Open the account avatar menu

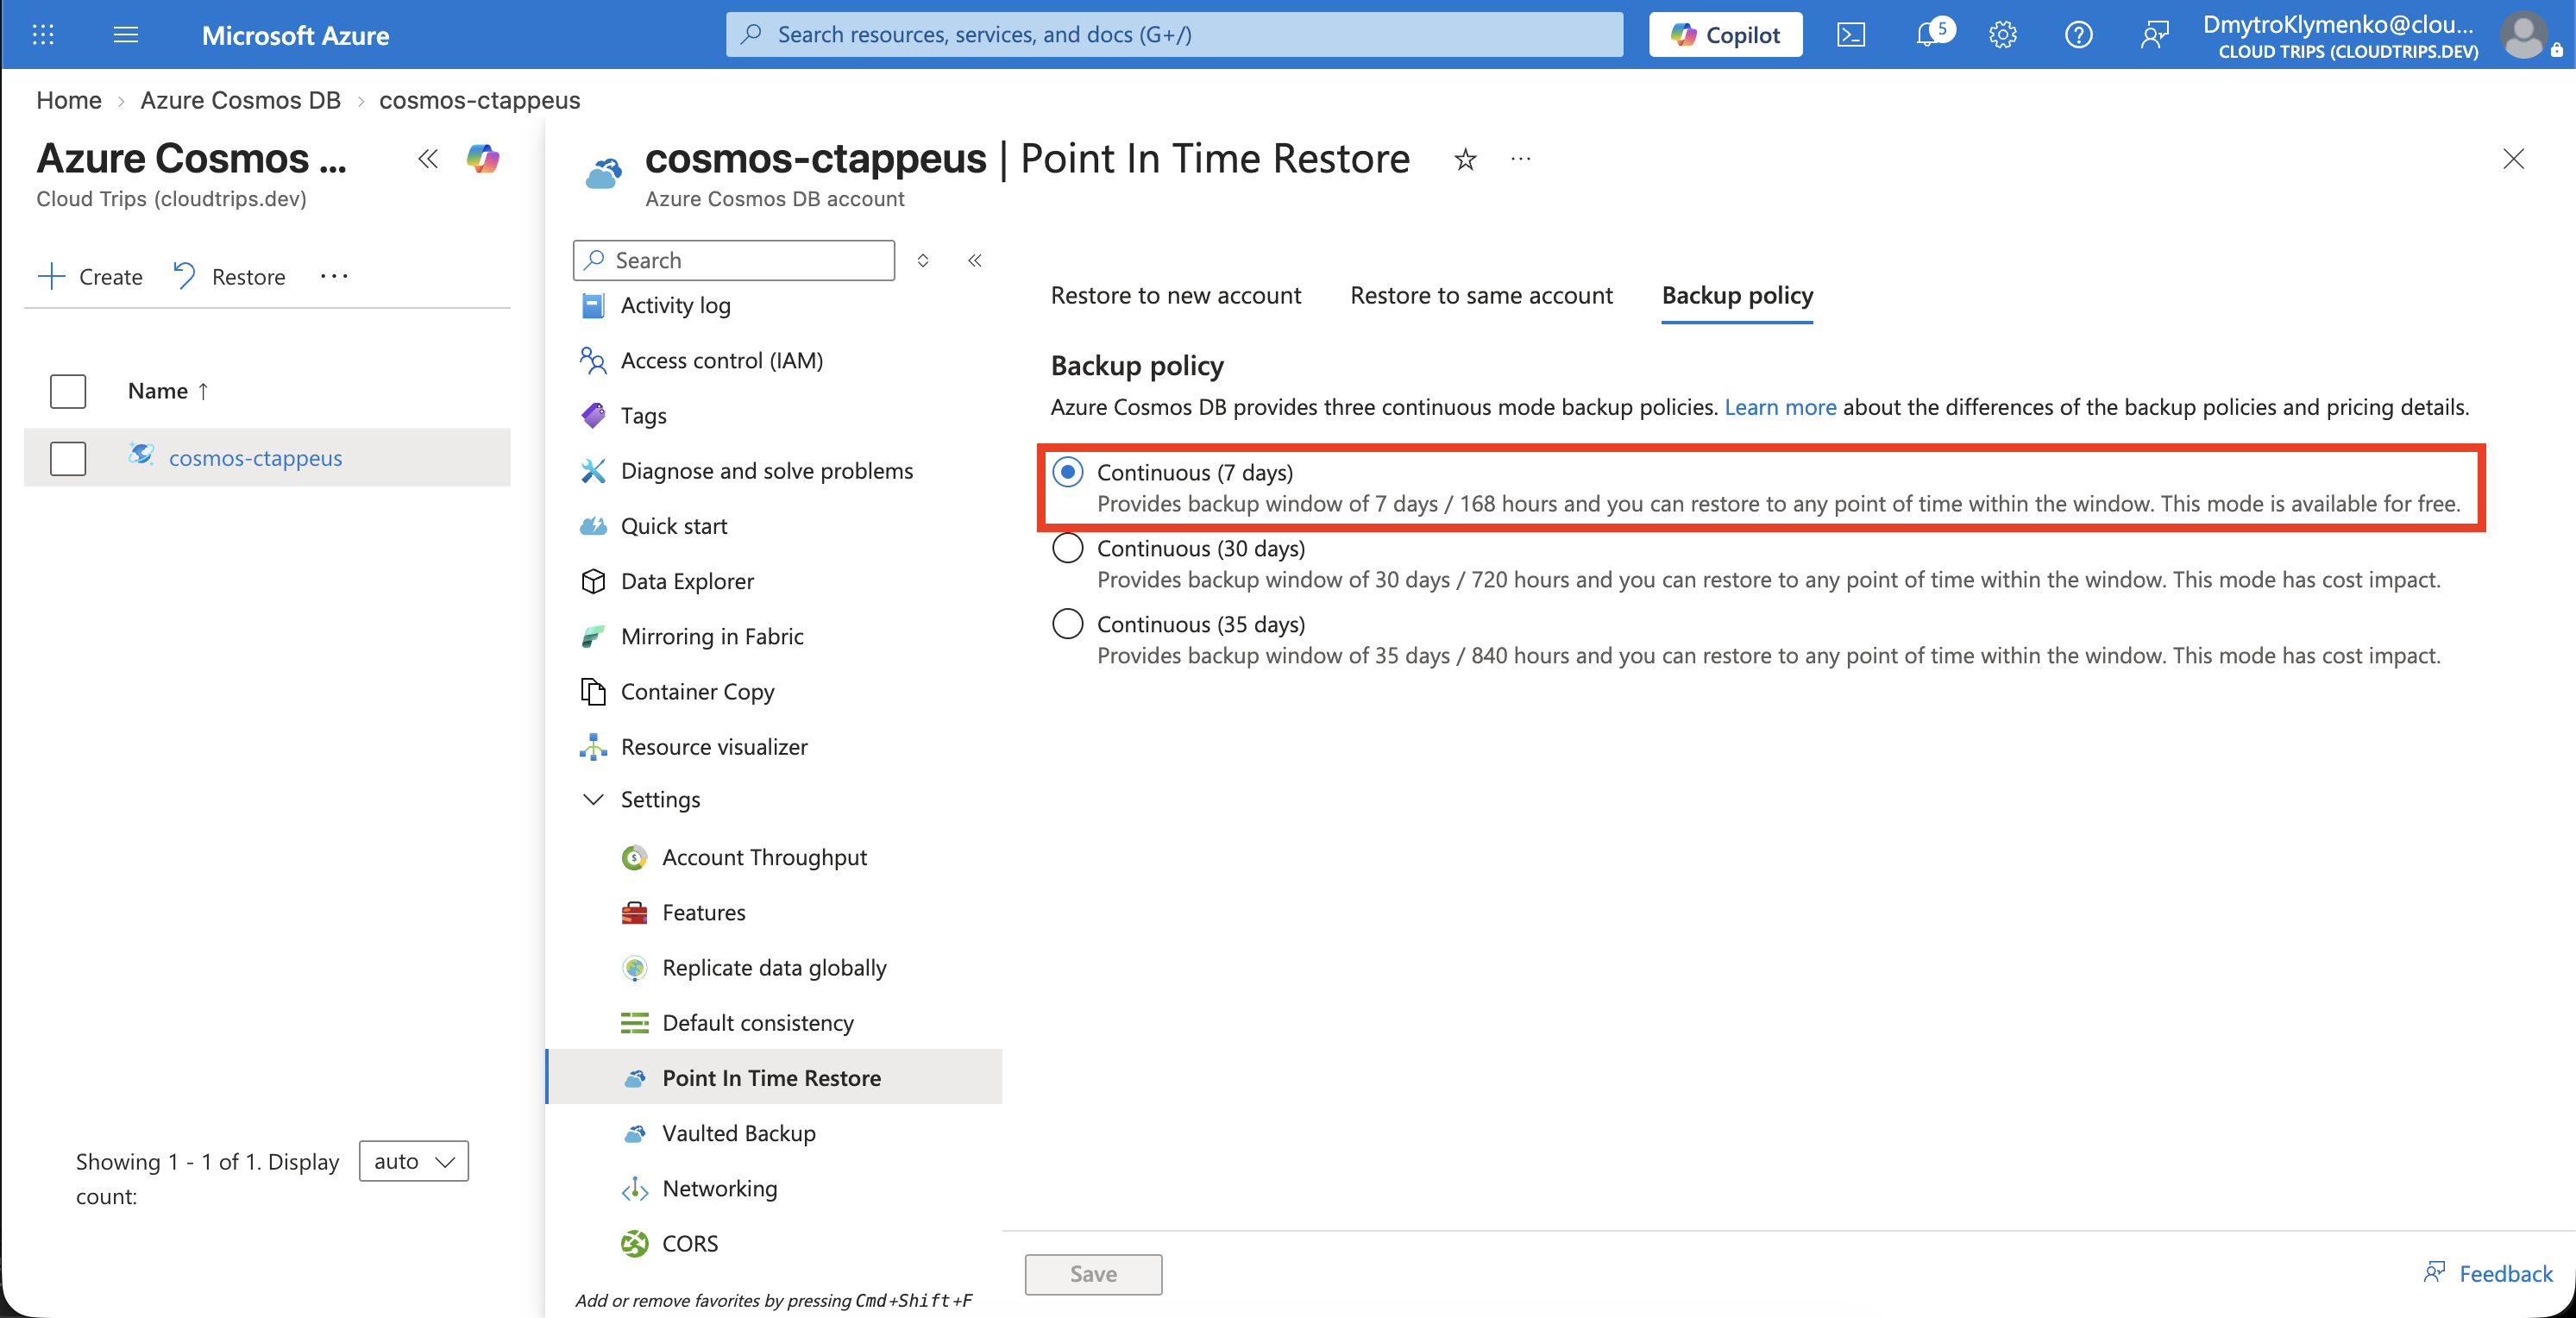(2524, 35)
